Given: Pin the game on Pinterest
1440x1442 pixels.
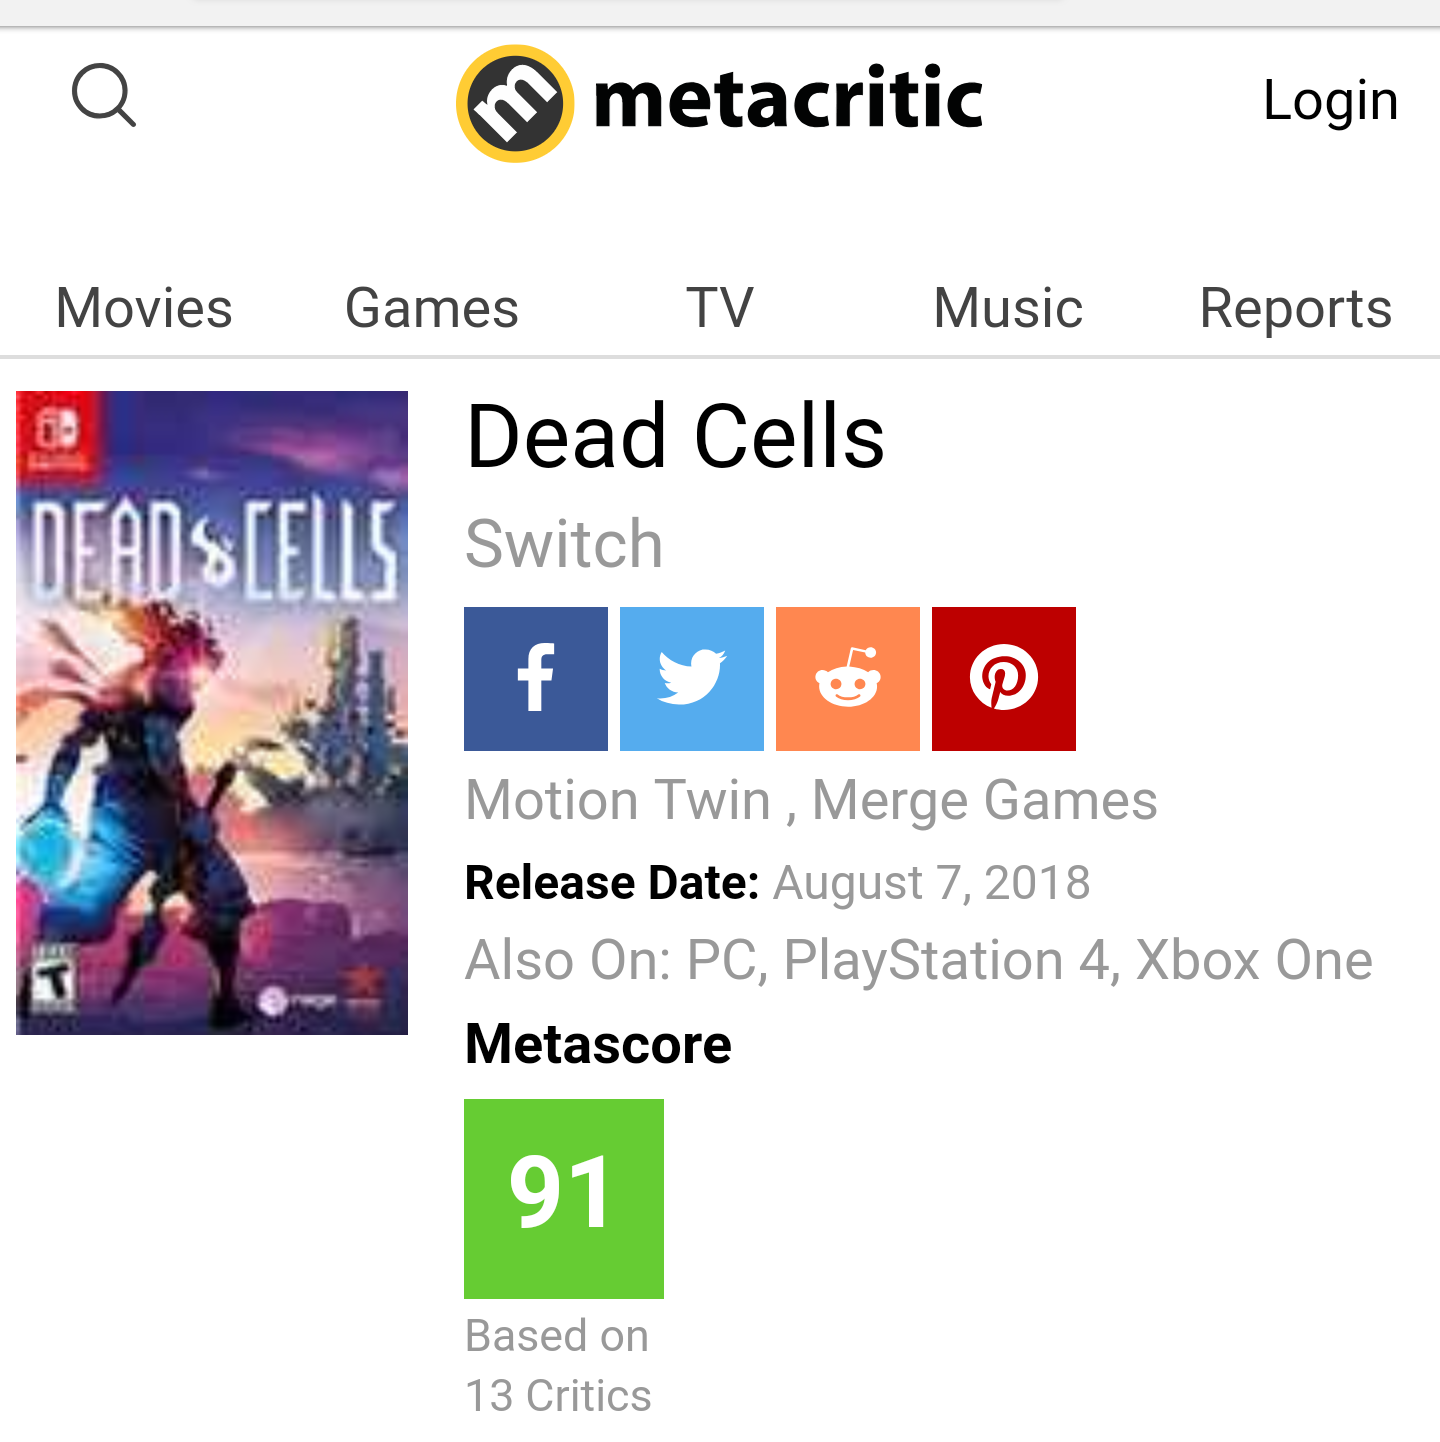Looking at the screenshot, I should (1004, 679).
